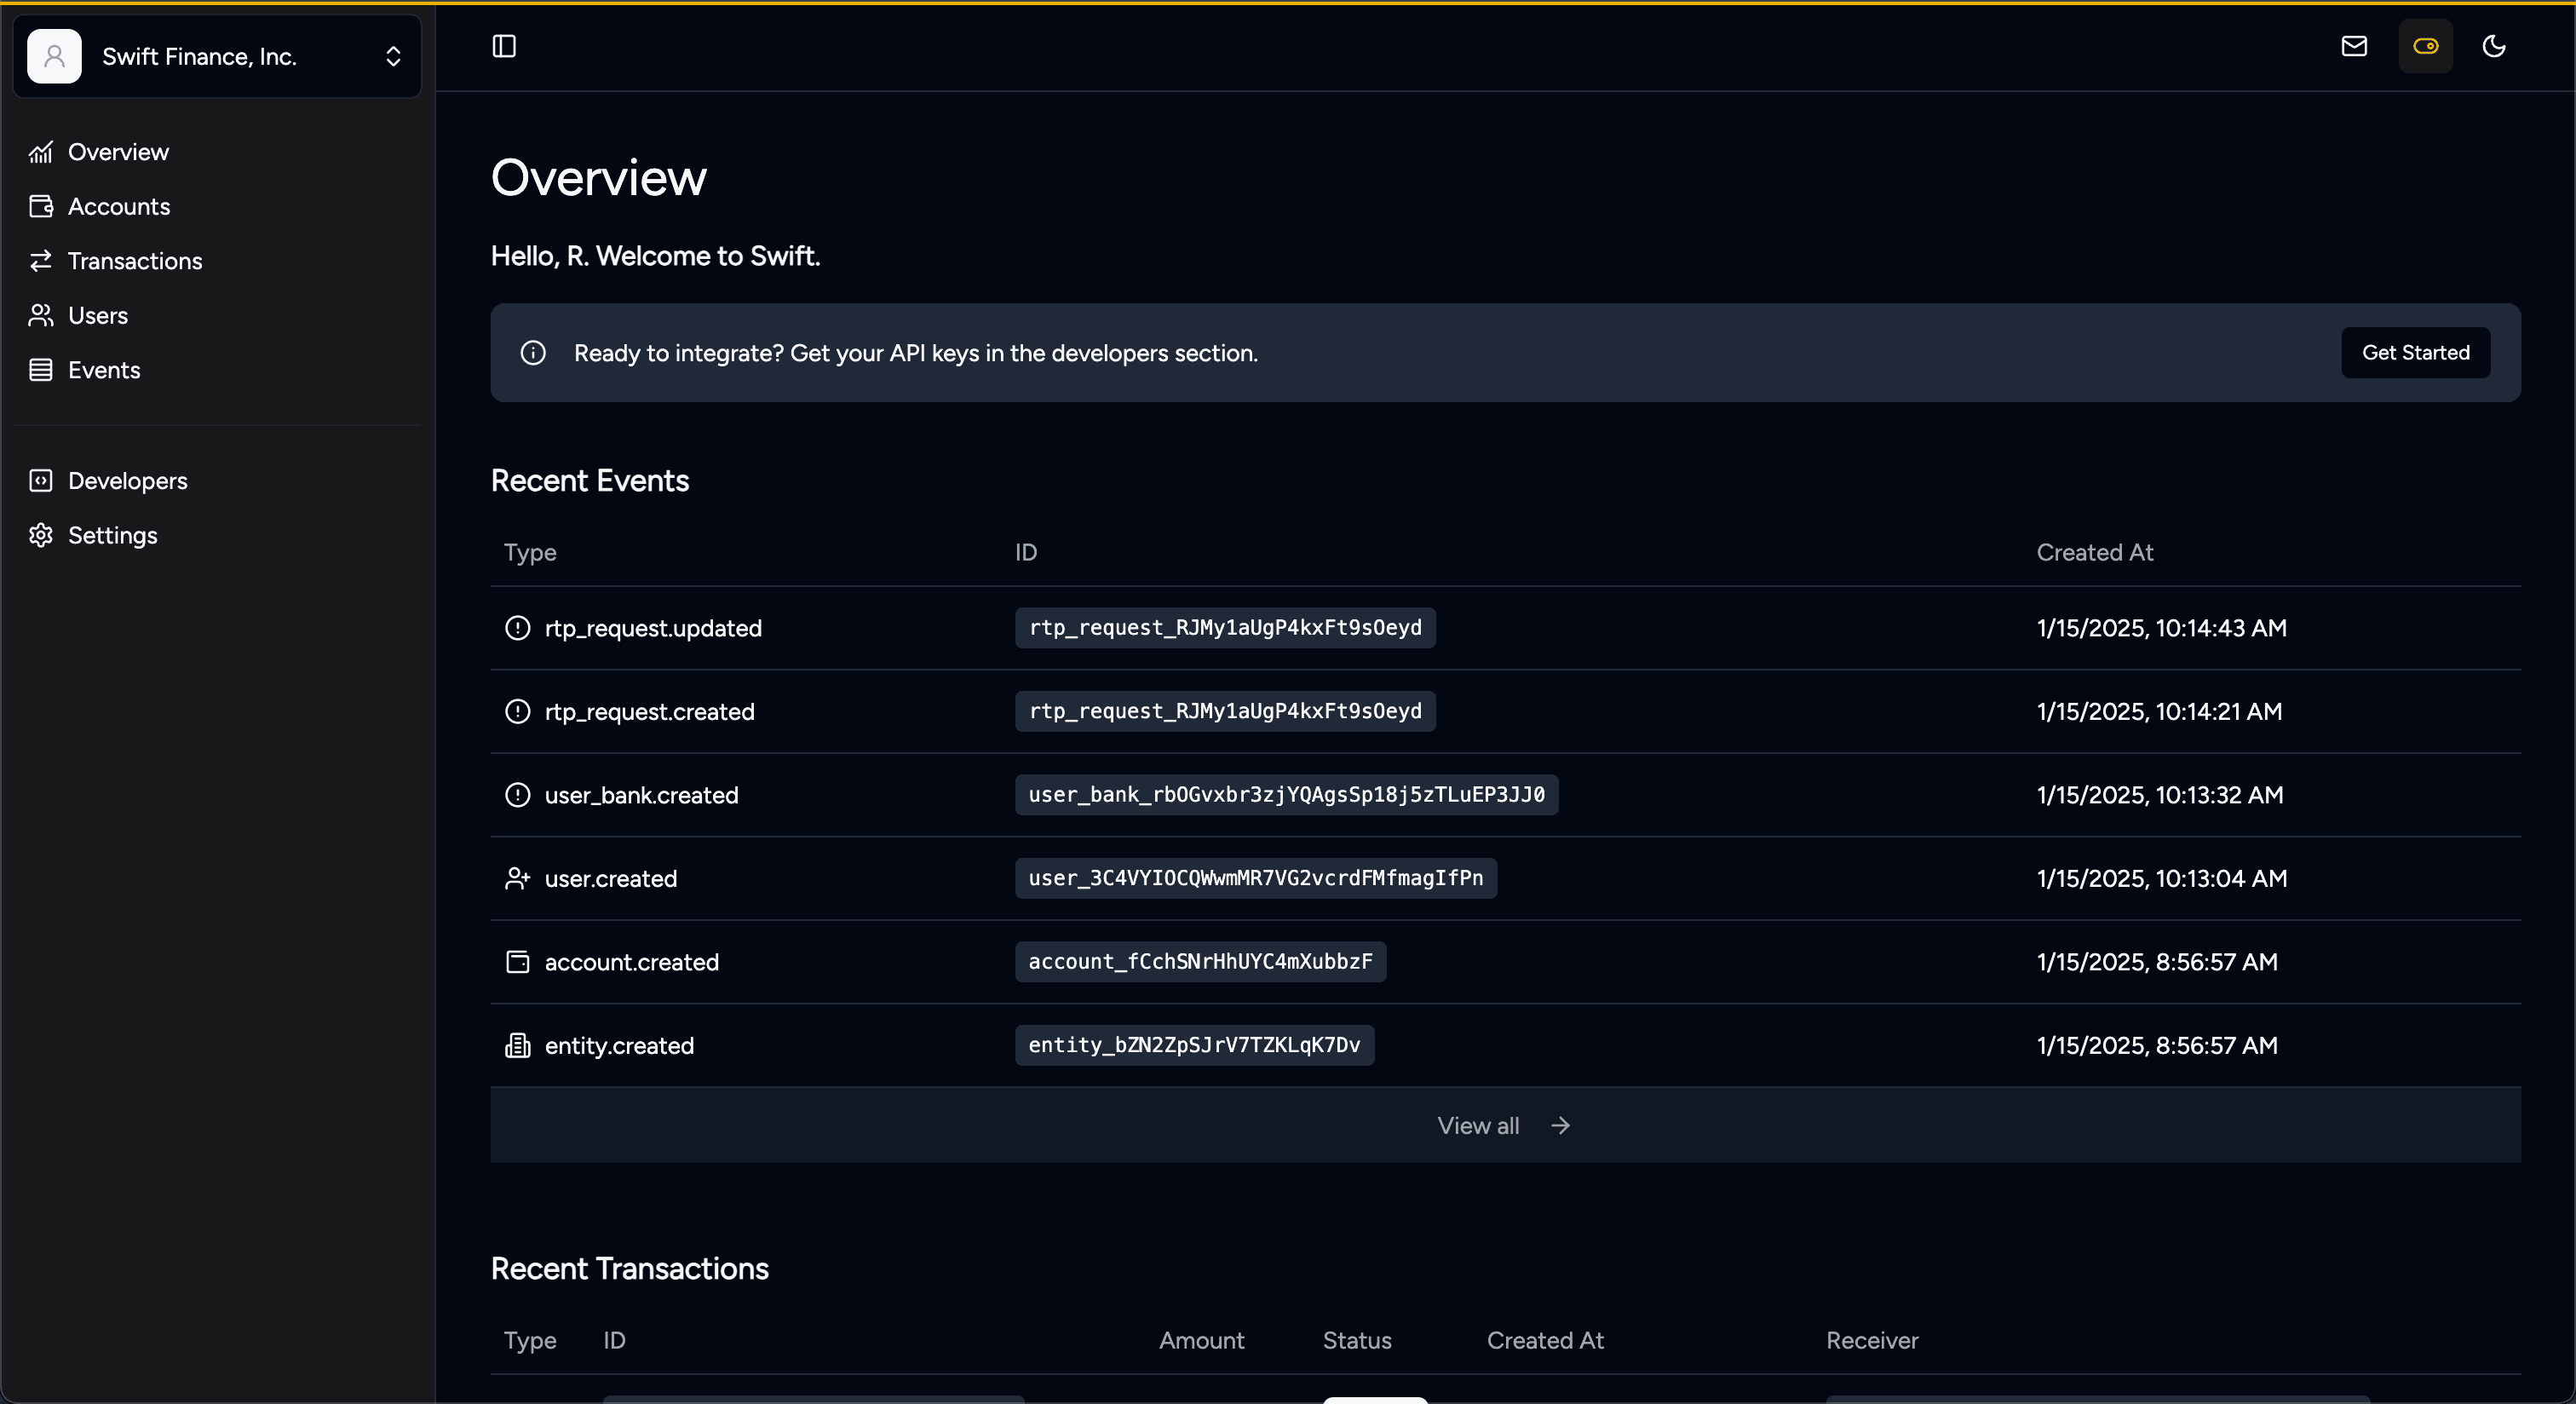2576x1404 pixels.
Task: Select the user.created event type
Action: click(611, 878)
